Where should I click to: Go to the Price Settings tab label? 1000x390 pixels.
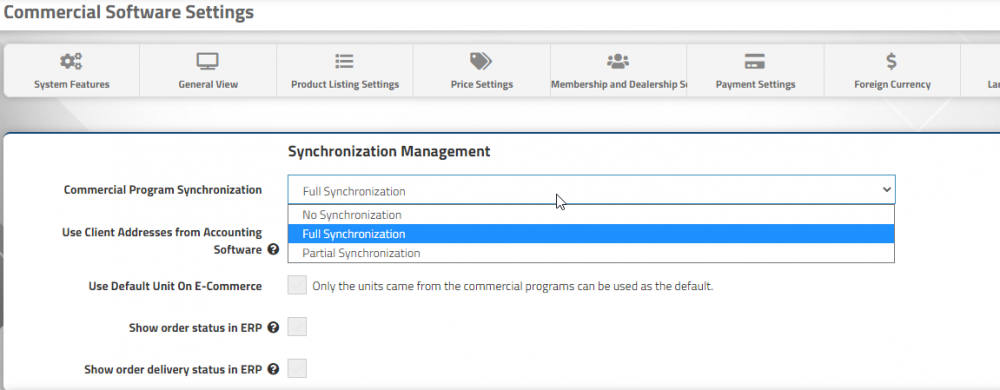482,84
